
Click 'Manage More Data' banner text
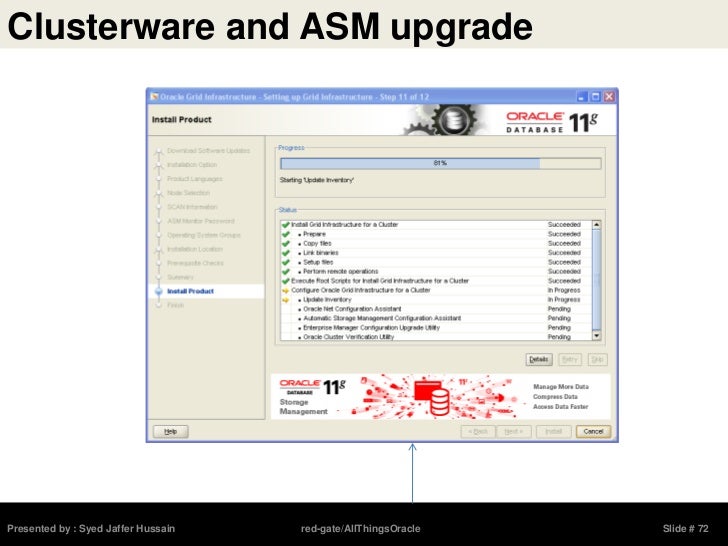click(x=561, y=387)
